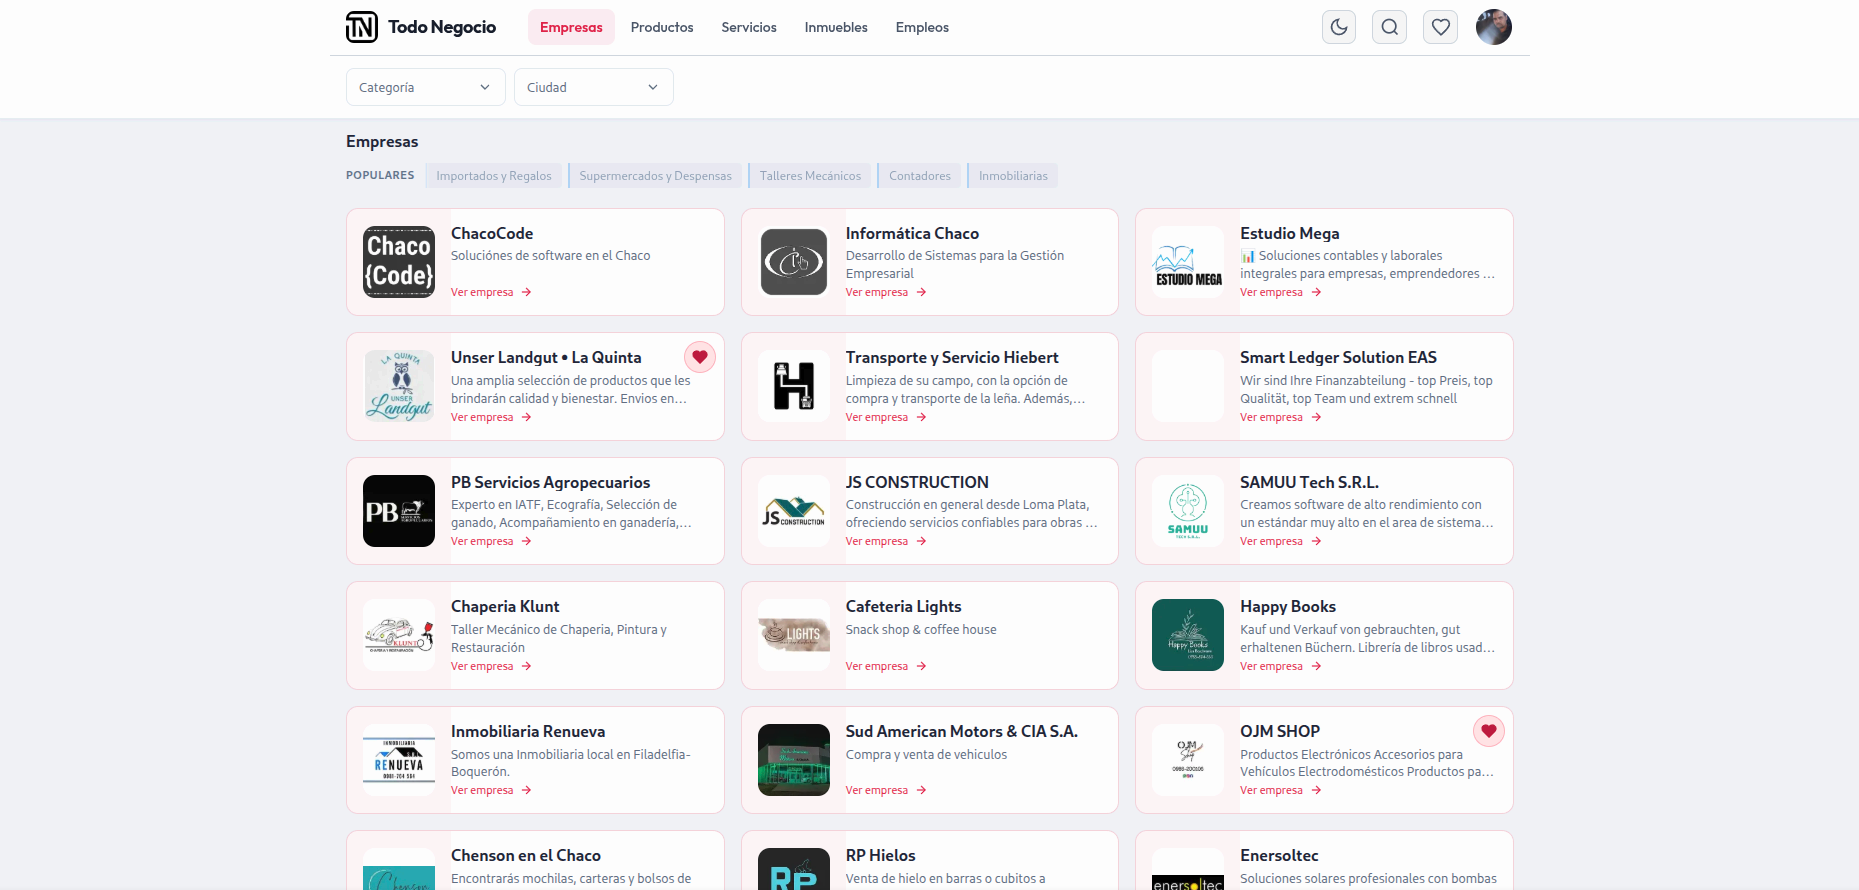Go to the Servicios tab
The image size is (1859, 890).
[x=748, y=27]
